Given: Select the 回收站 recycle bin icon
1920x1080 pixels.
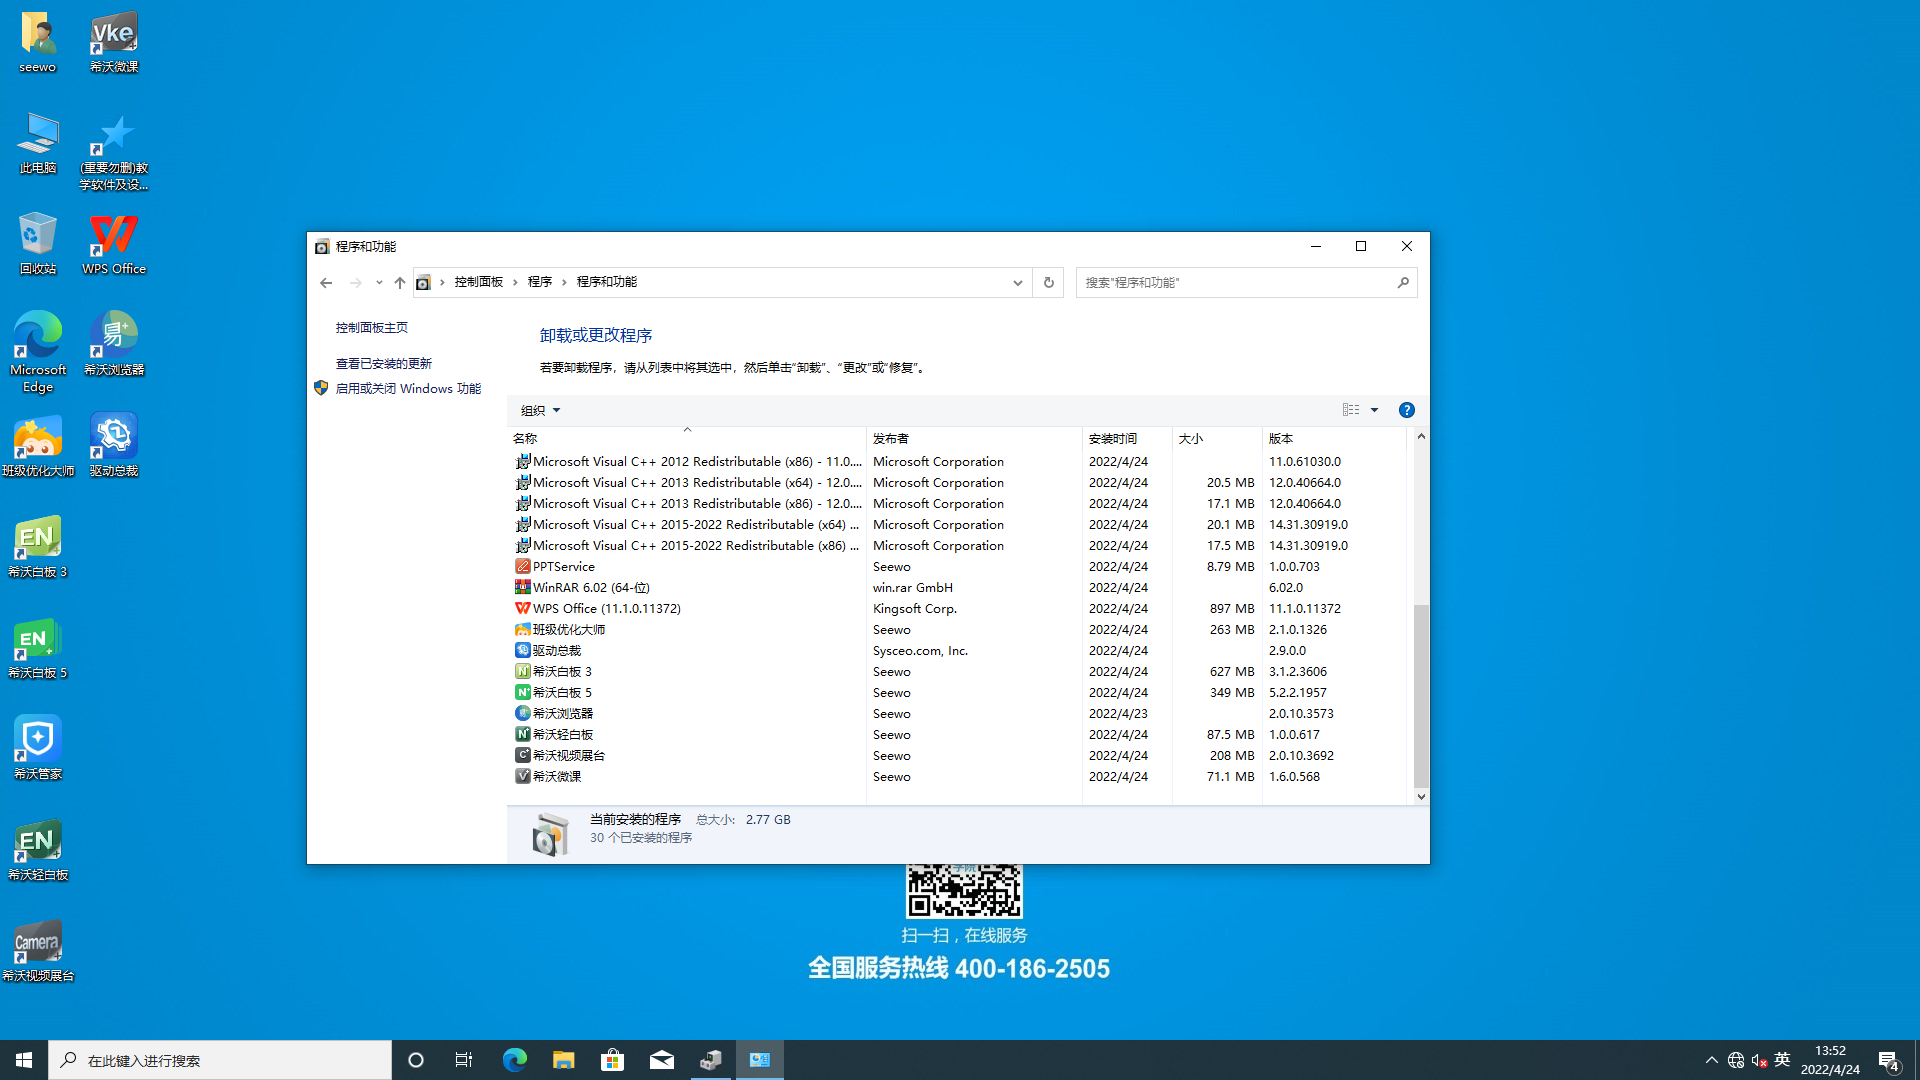Looking at the screenshot, I should coord(38,245).
